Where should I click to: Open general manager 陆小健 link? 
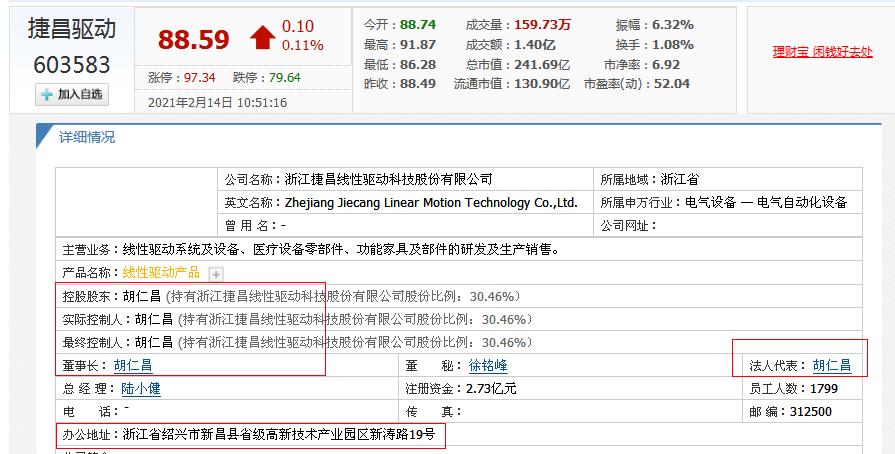click(141, 389)
